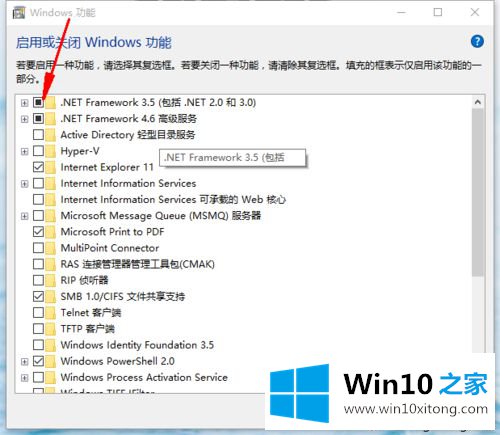Uncheck the Internet Explorer 11 checkbox
Screen dimensions: 500x435
(x=38, y=167)
